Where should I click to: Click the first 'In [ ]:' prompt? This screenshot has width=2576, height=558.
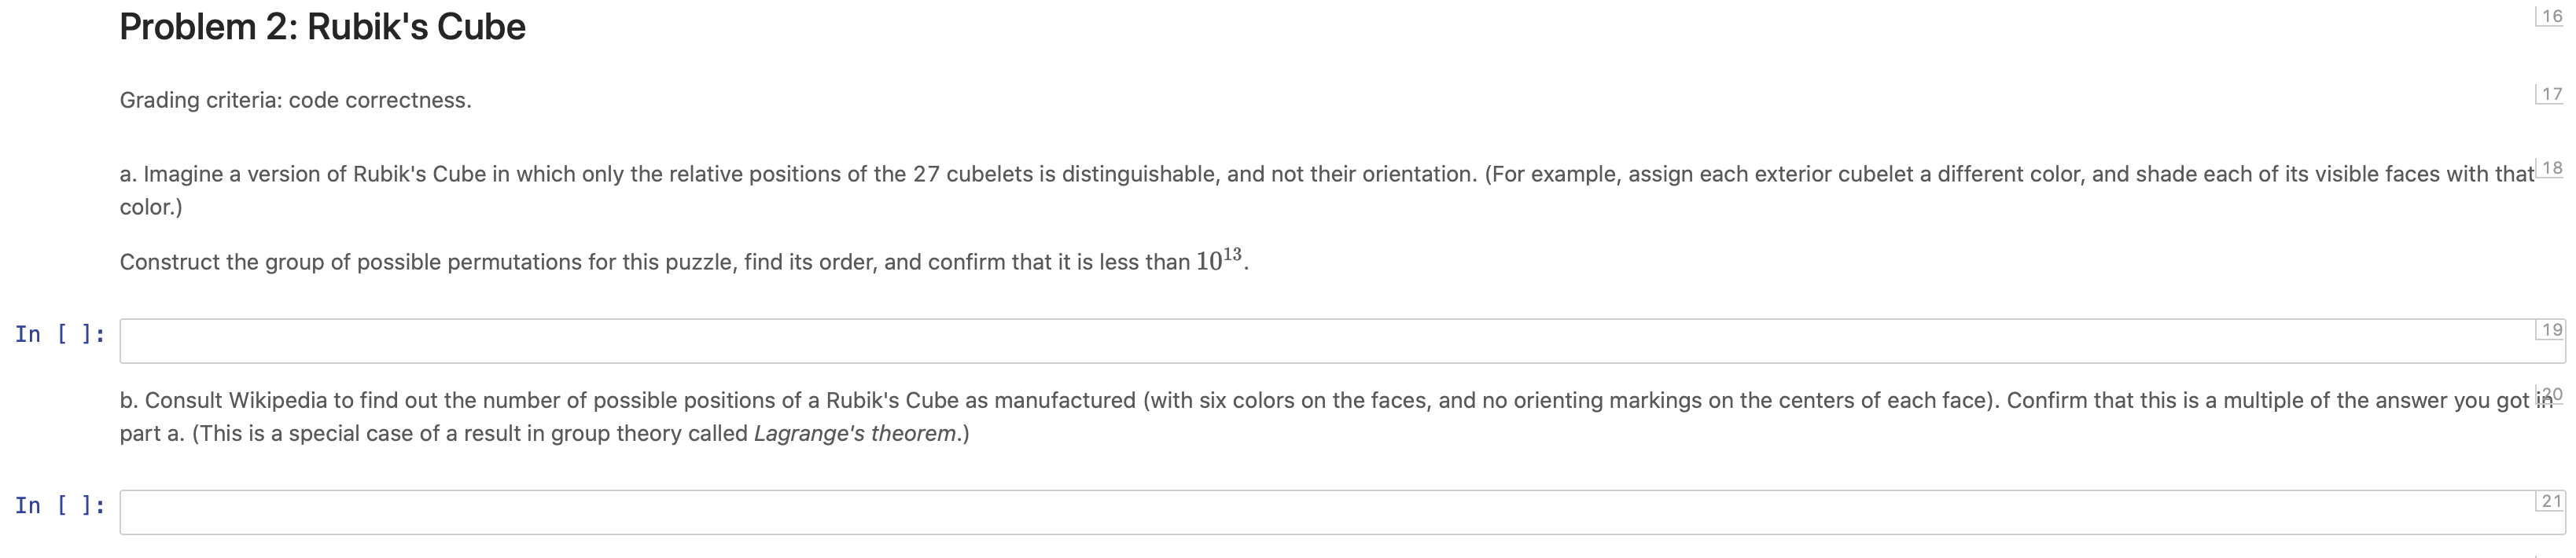click(58, 335)
